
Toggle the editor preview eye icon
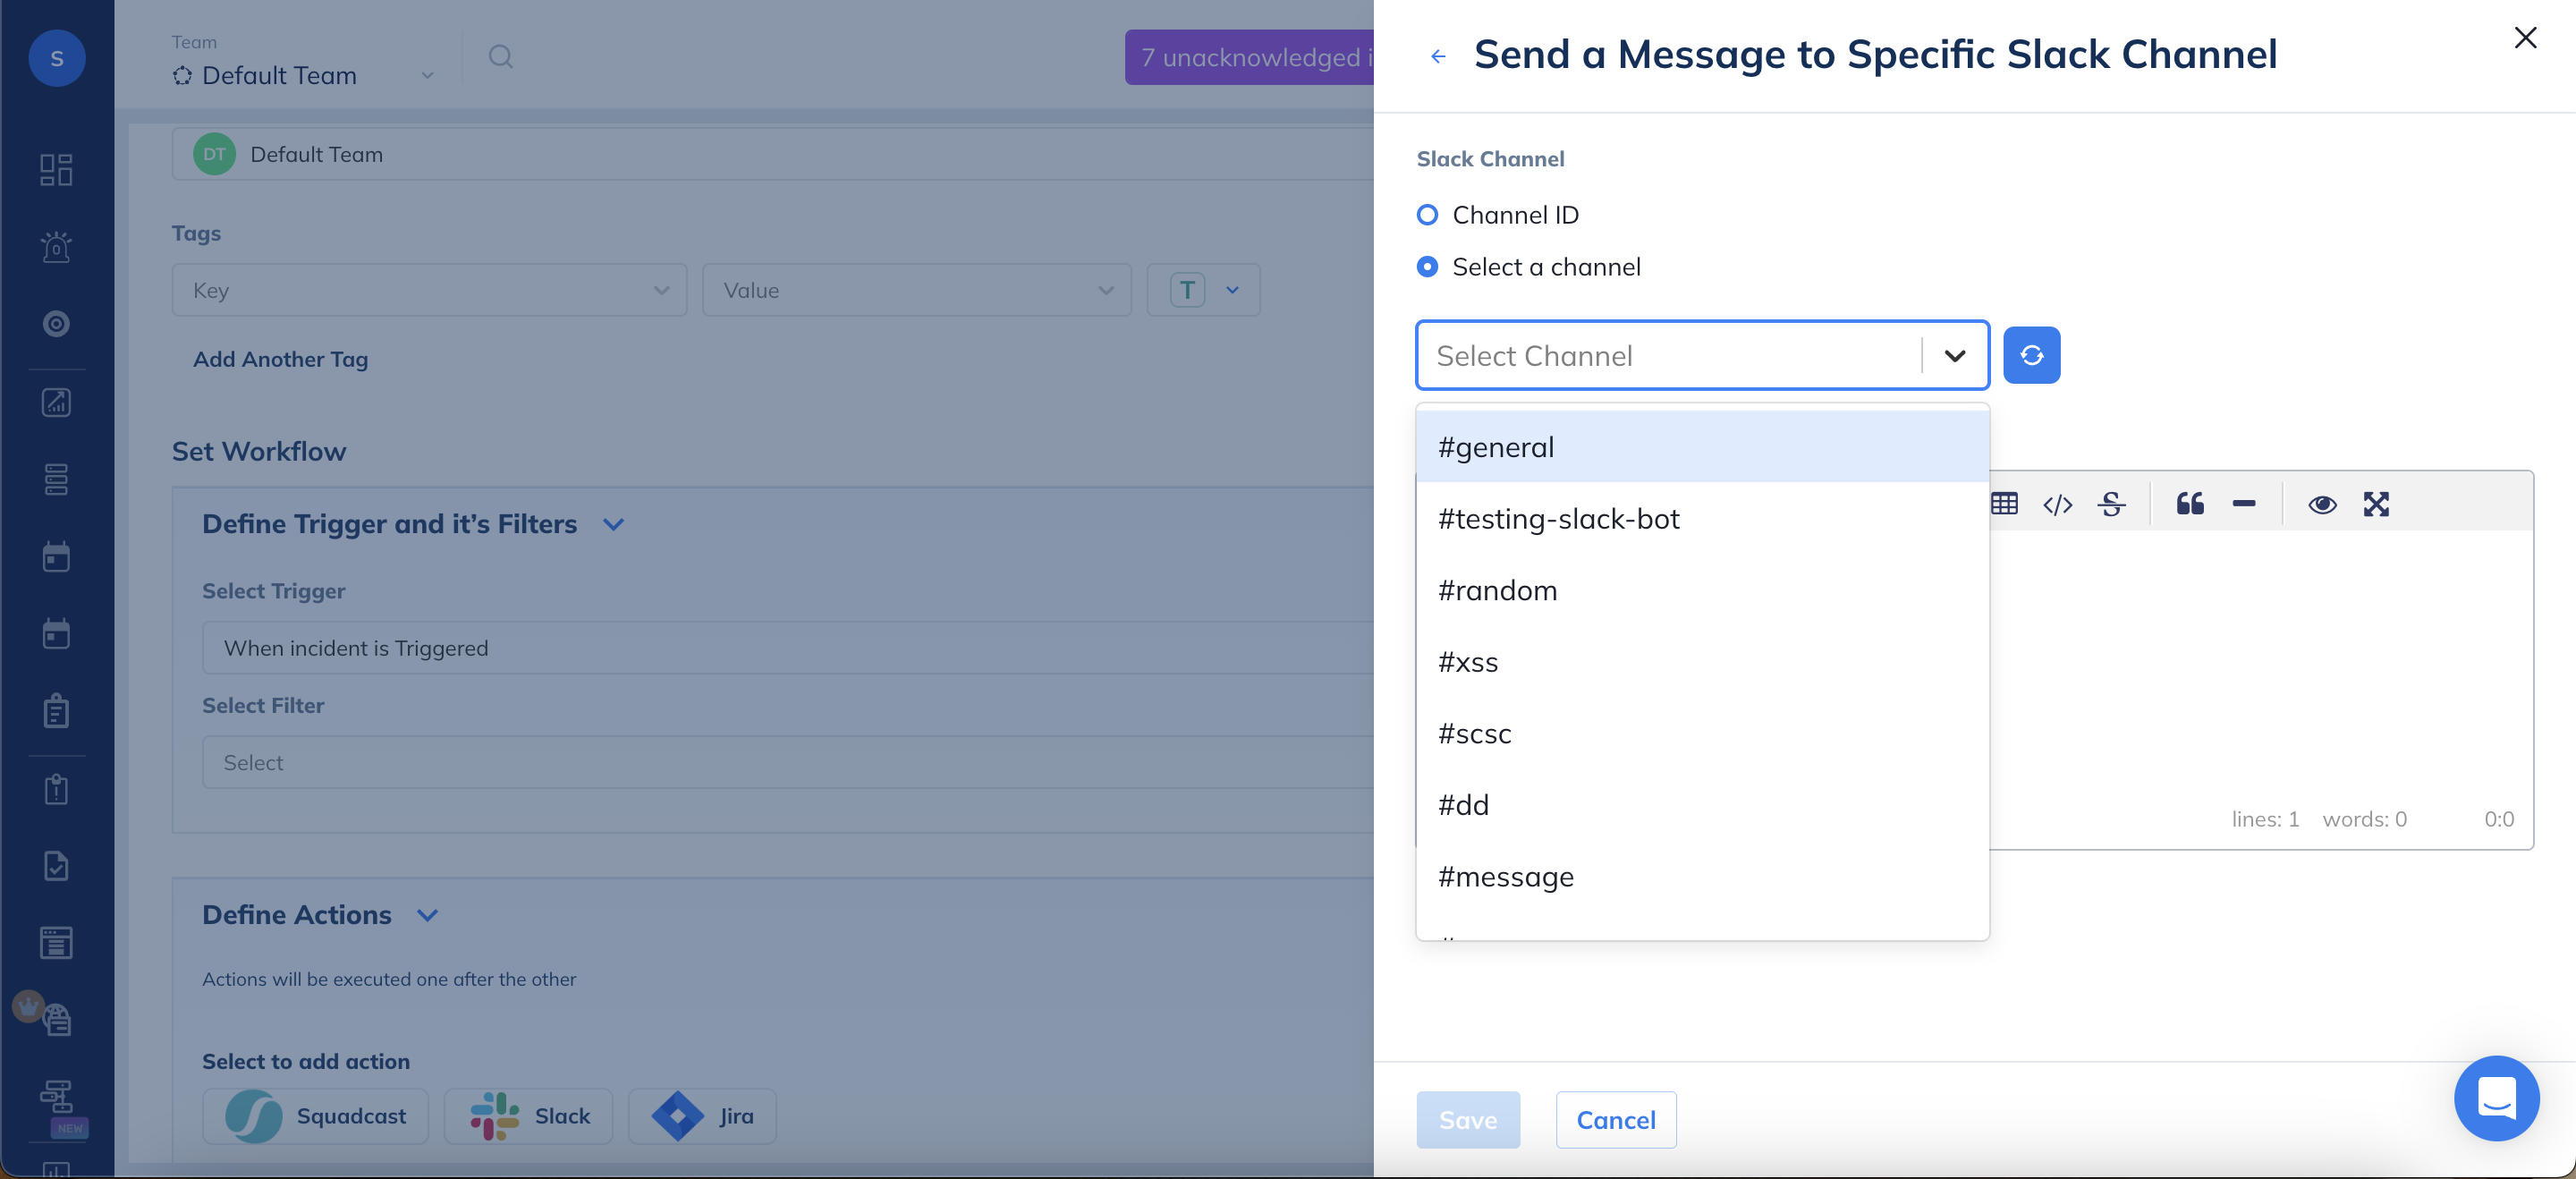(2321, 504)
